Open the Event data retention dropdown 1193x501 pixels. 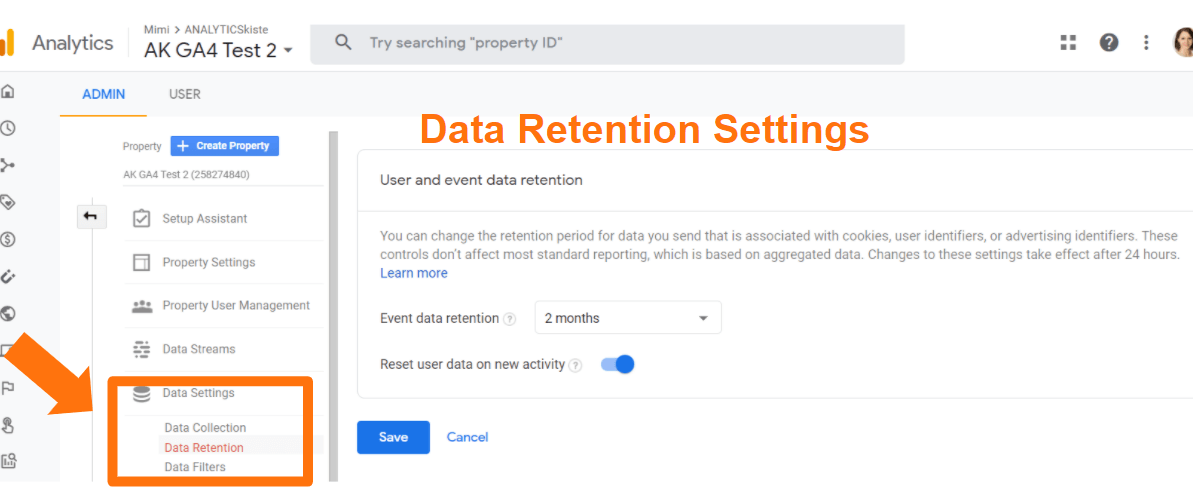click(x=628, y=318)
